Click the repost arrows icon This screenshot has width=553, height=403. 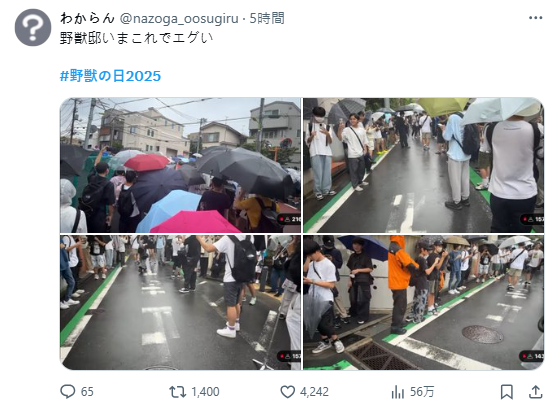tap(177, 392)
